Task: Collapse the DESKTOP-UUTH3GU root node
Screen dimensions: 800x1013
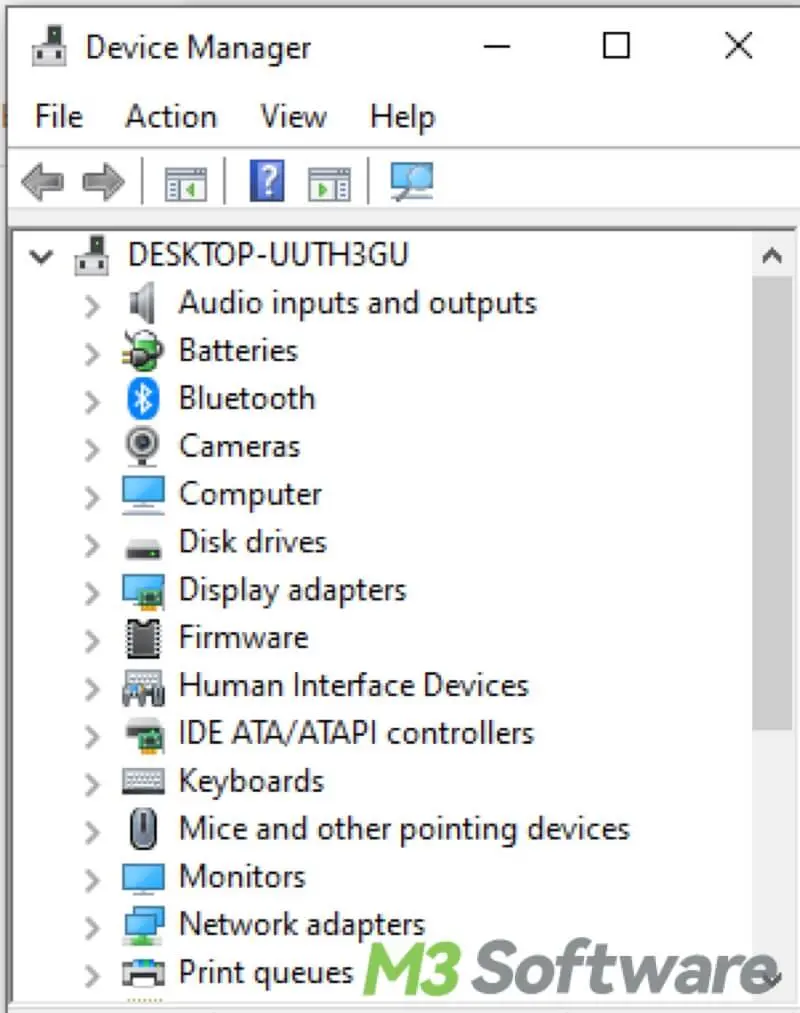Action: (41, 257)
